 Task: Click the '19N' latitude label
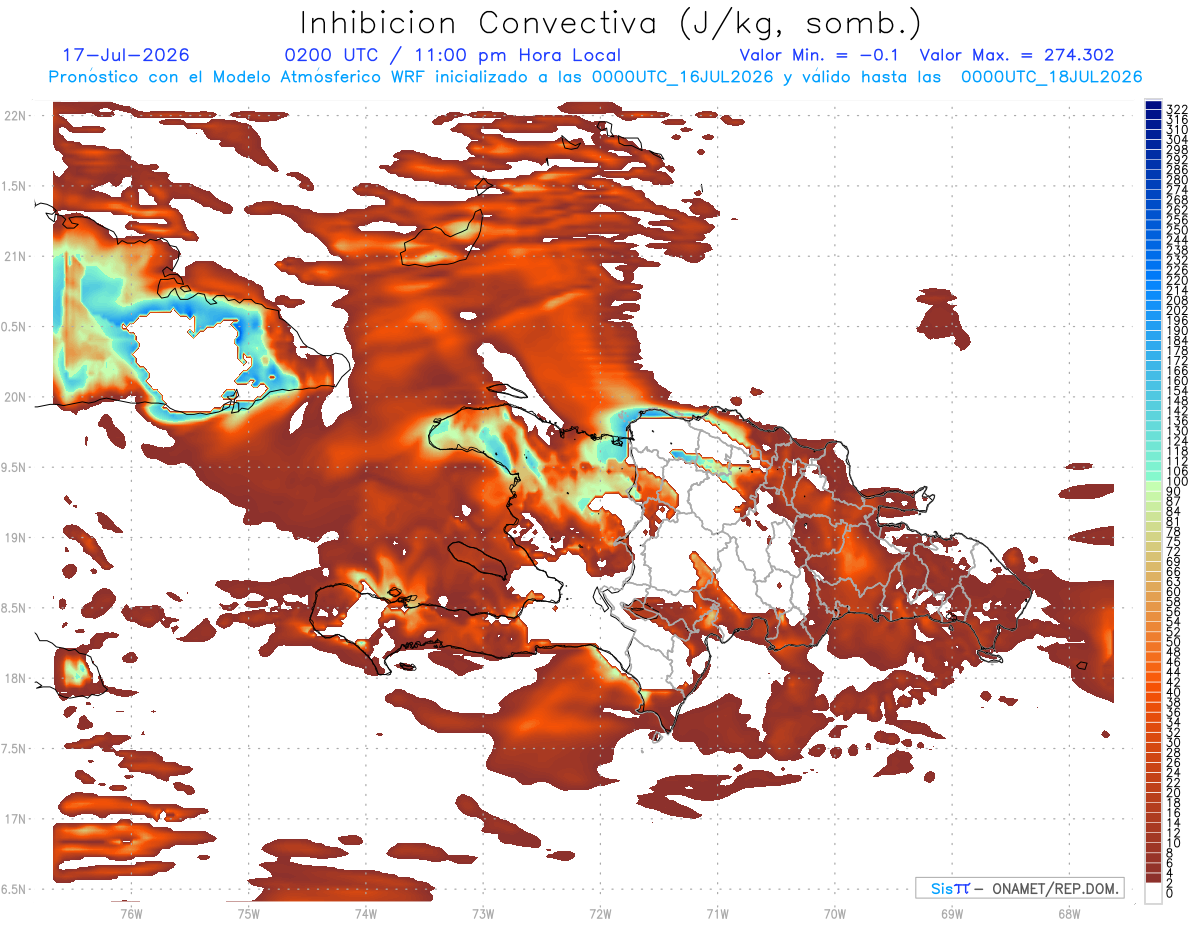[x=13, y=538]
